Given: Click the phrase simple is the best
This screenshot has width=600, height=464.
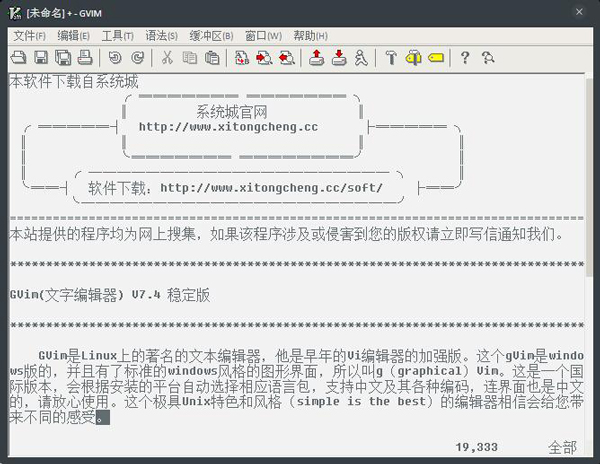Looking at the screenshot, I should tap(361, 402).
